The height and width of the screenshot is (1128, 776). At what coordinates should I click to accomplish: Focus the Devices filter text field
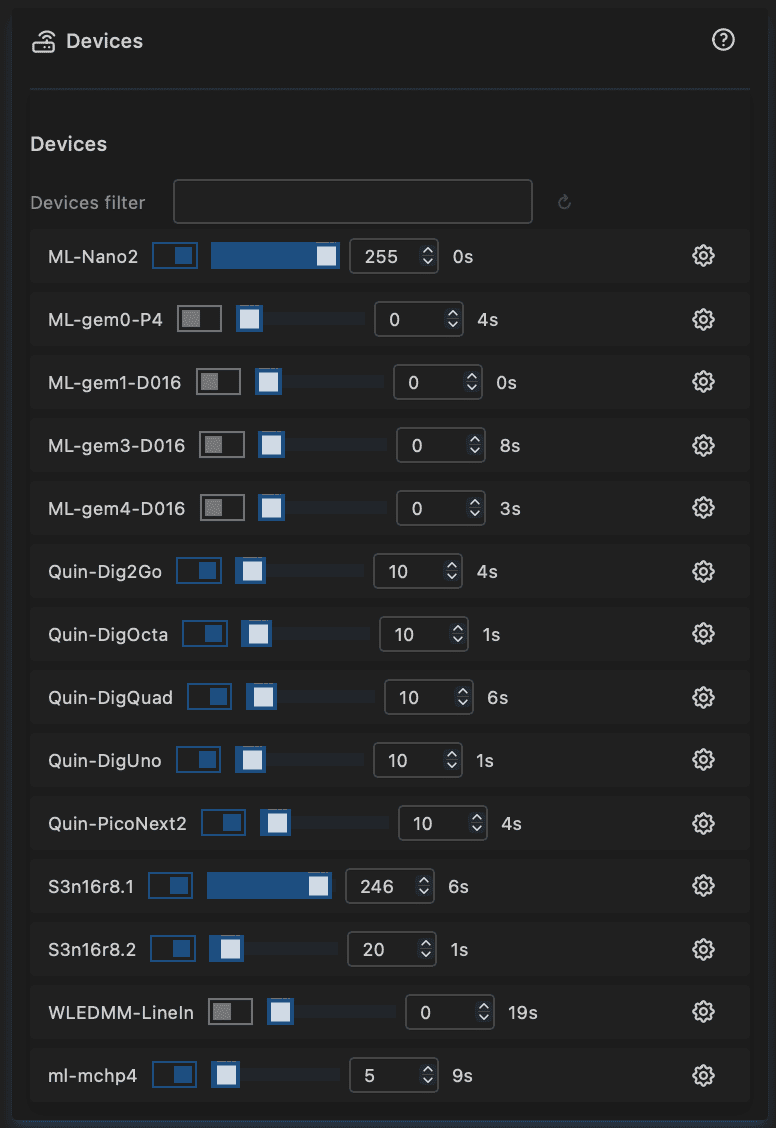pos(352,202)
